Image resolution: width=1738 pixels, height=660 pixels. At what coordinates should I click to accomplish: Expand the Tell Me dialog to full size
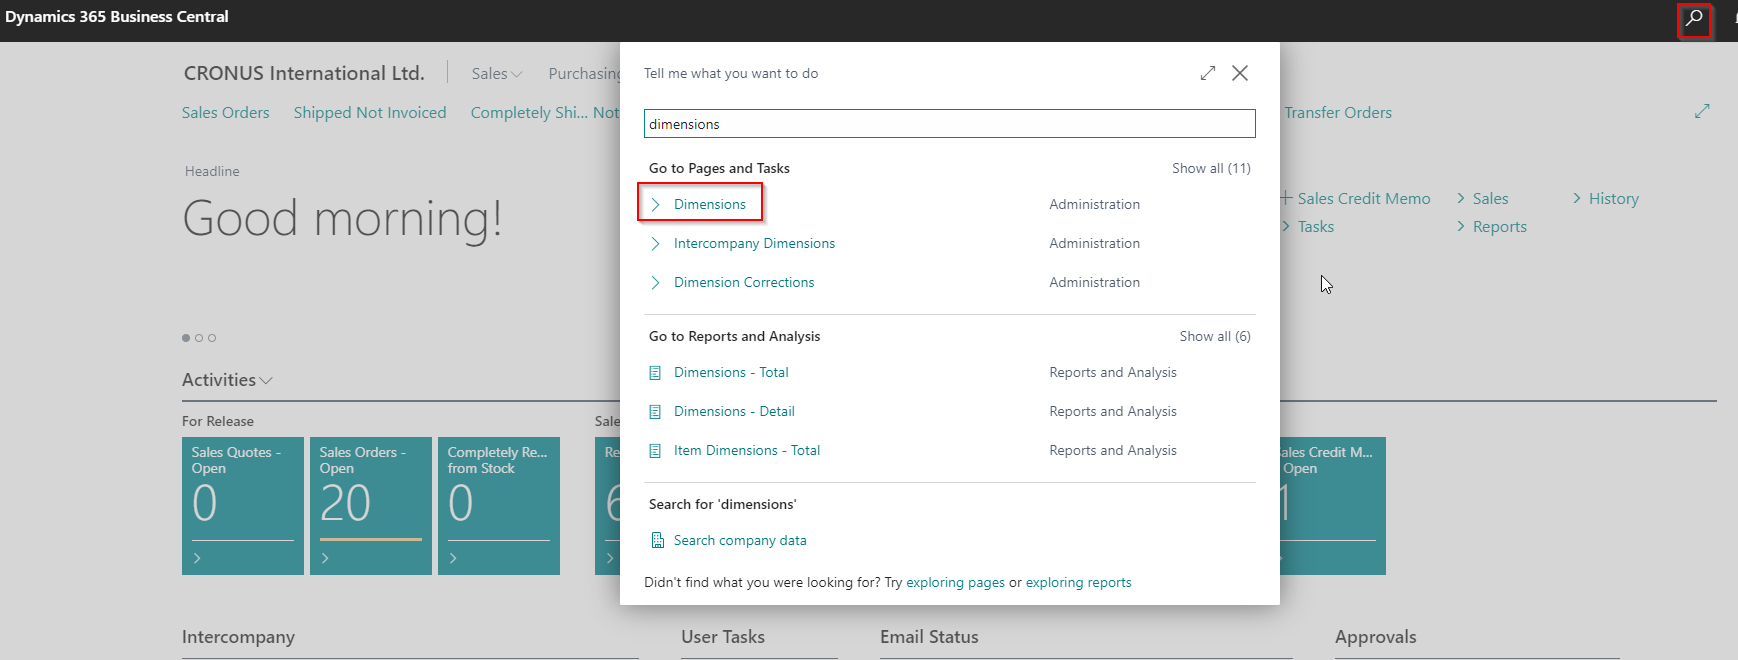click(1208, 73)
